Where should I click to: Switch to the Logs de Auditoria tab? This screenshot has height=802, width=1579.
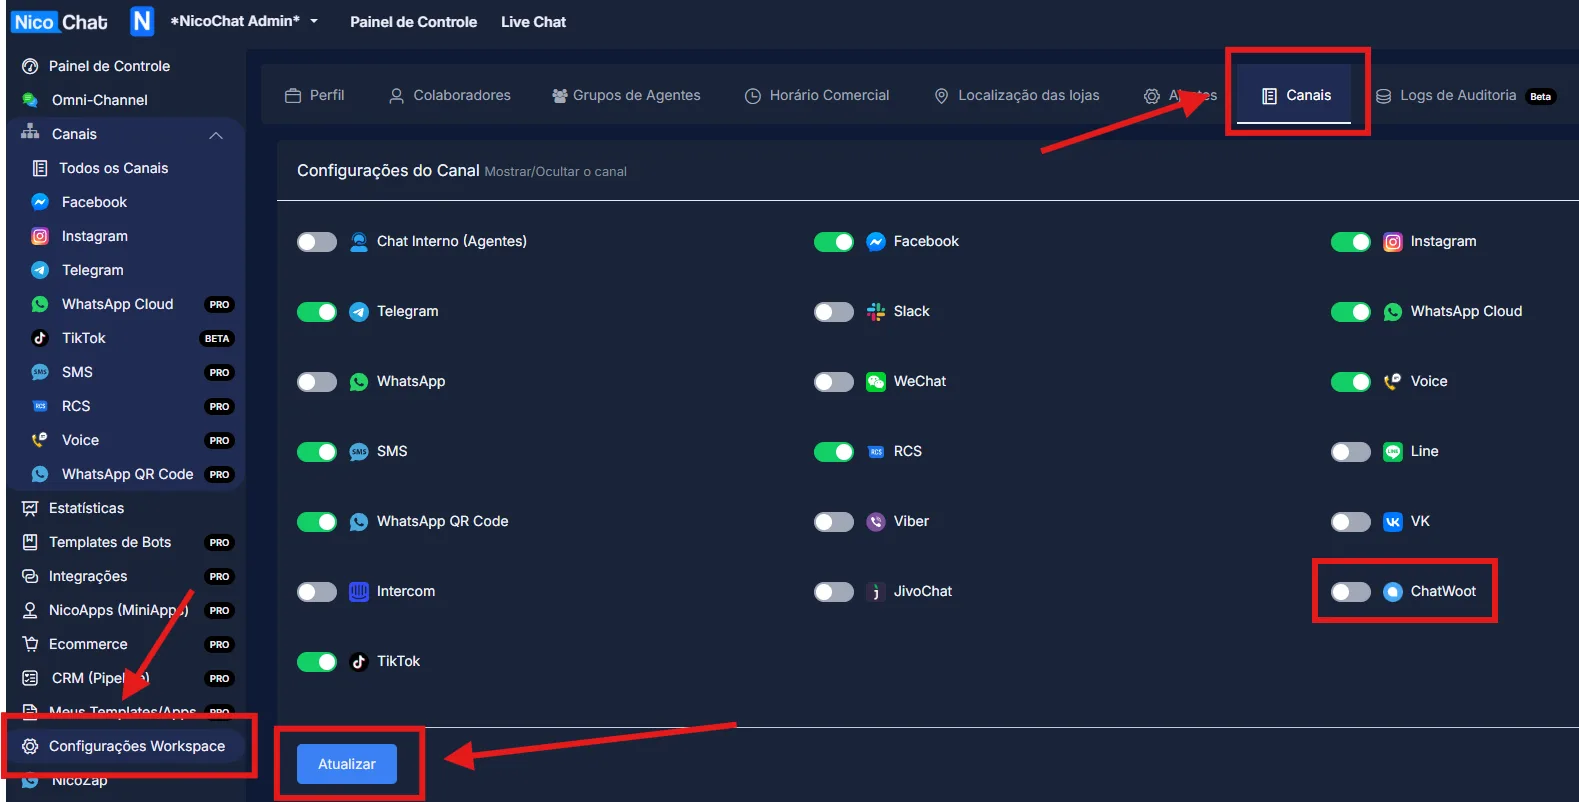[x=1464, y=95]
